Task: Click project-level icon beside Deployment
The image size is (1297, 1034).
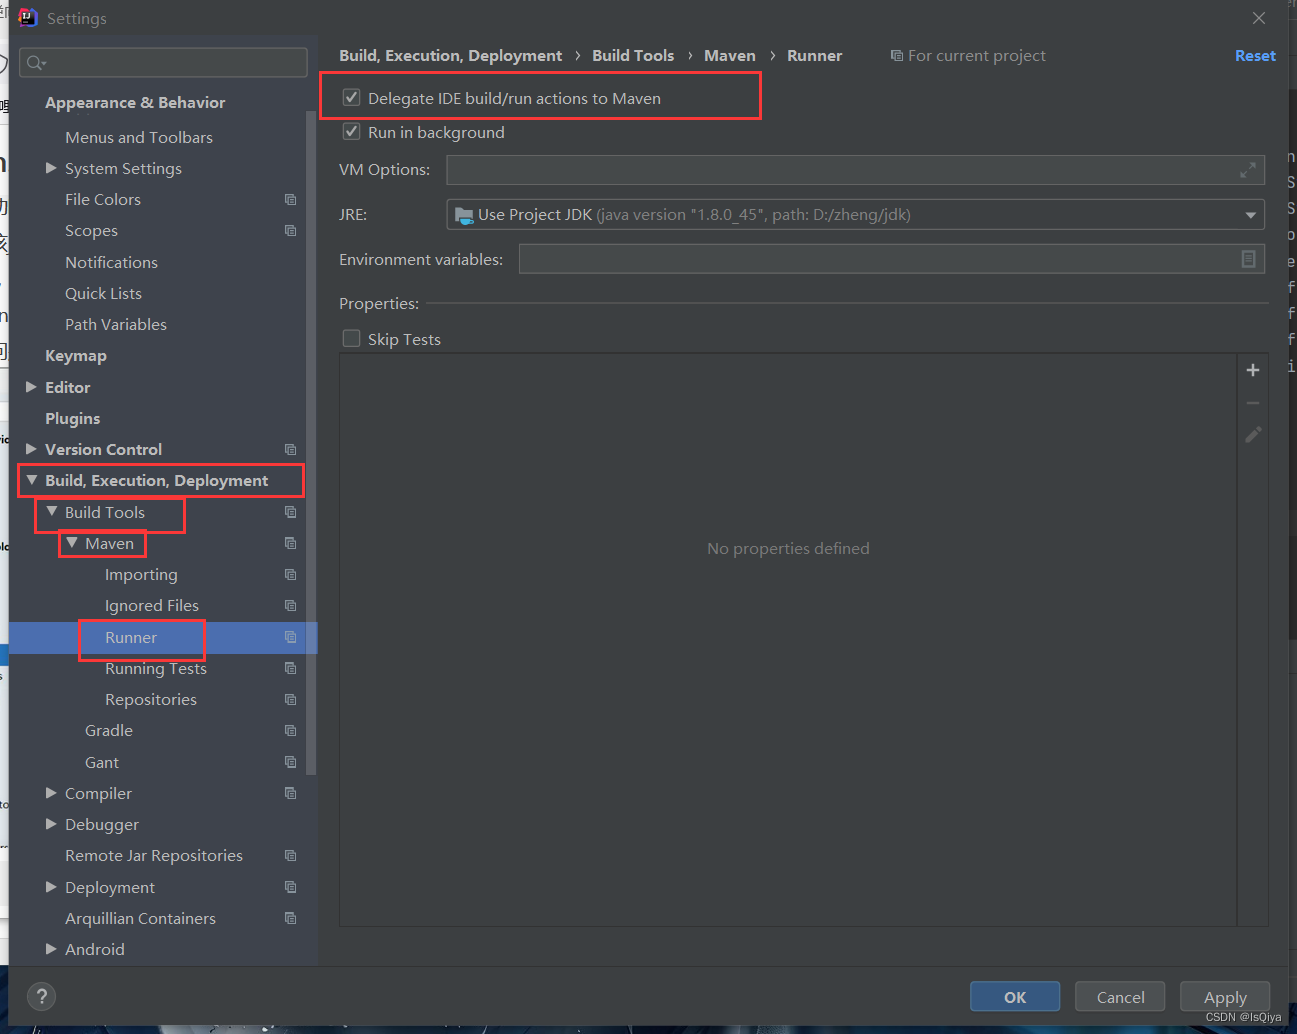Action: (x=290, y=887)
